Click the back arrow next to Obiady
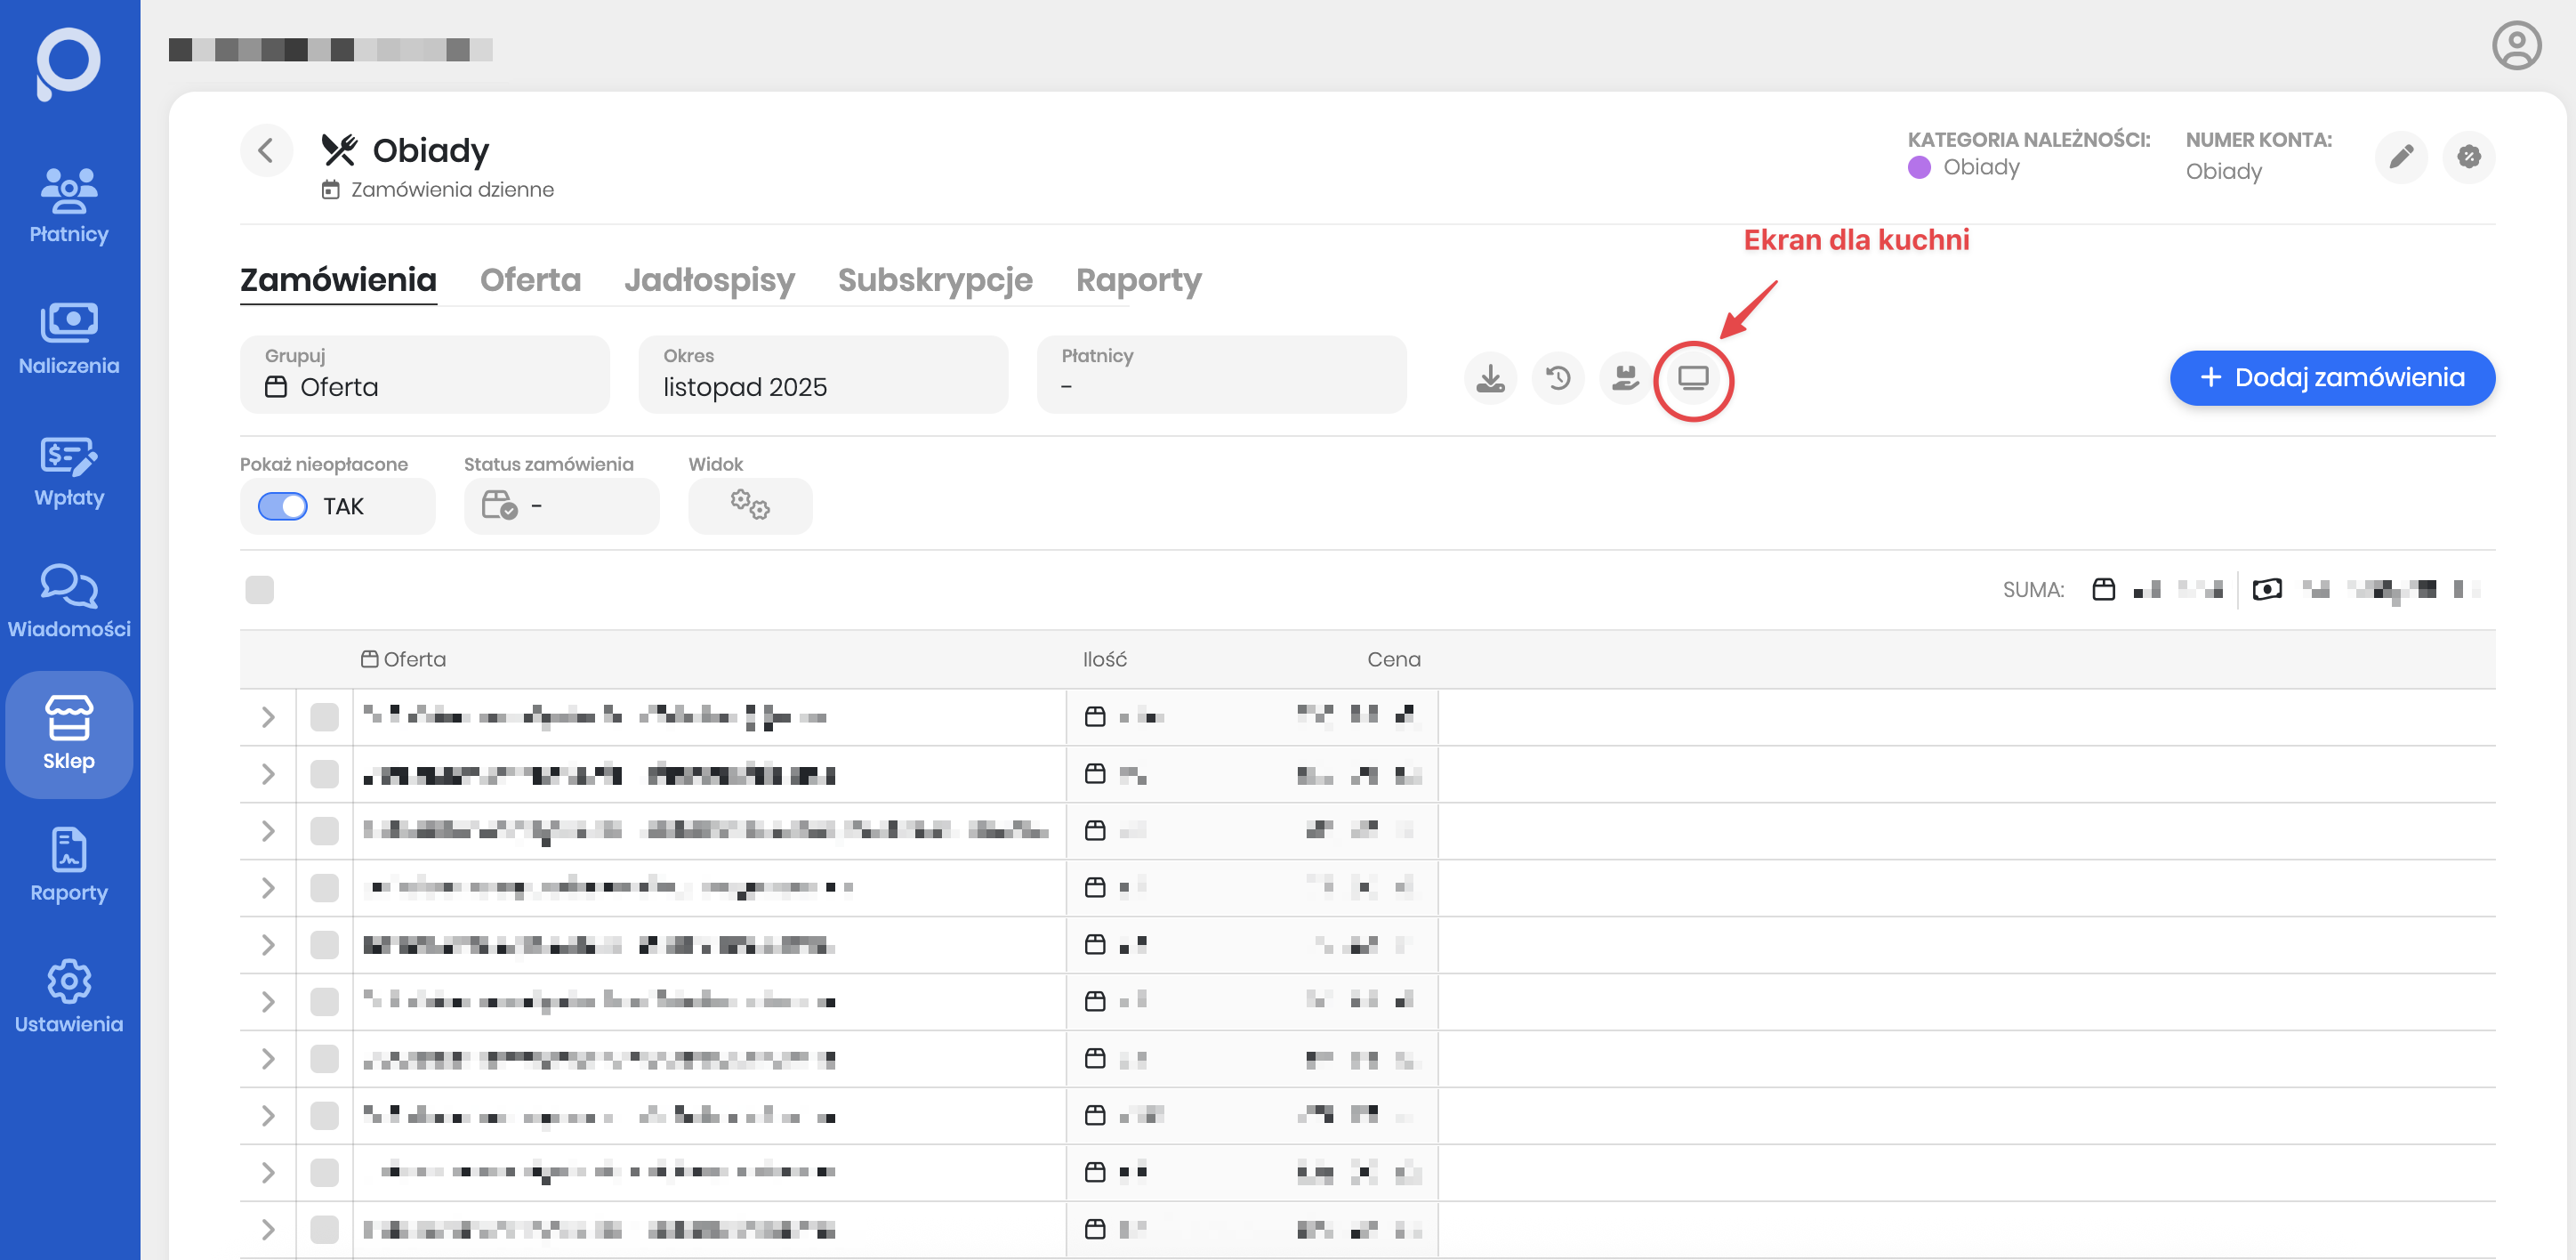The image size is (2576, 1260). (266, 151)
